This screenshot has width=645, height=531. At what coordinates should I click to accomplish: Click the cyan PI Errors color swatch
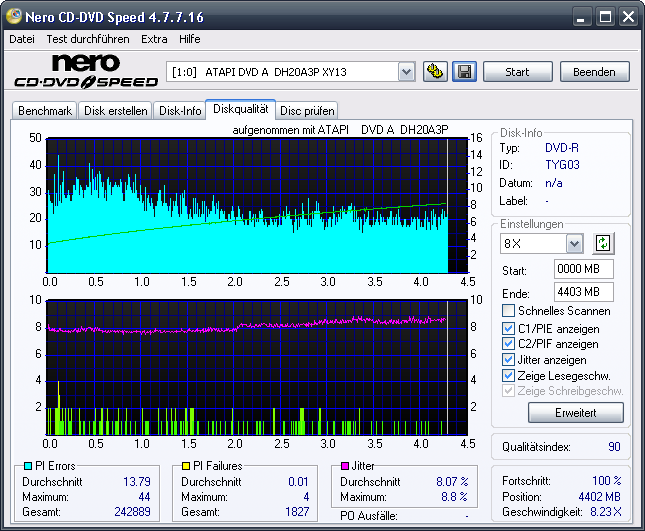tap(28, 466)
